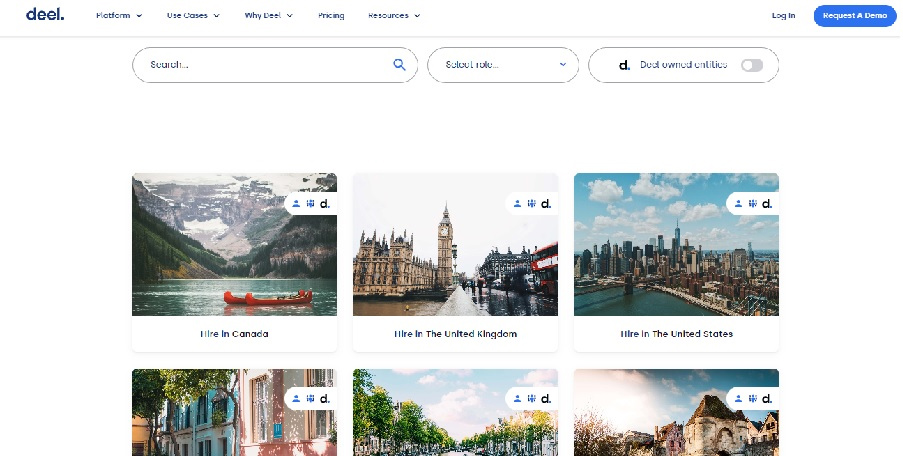Open the Select role dropdown
The height and width of the screenshot is (456, 903).
click(x=503, y=64)
